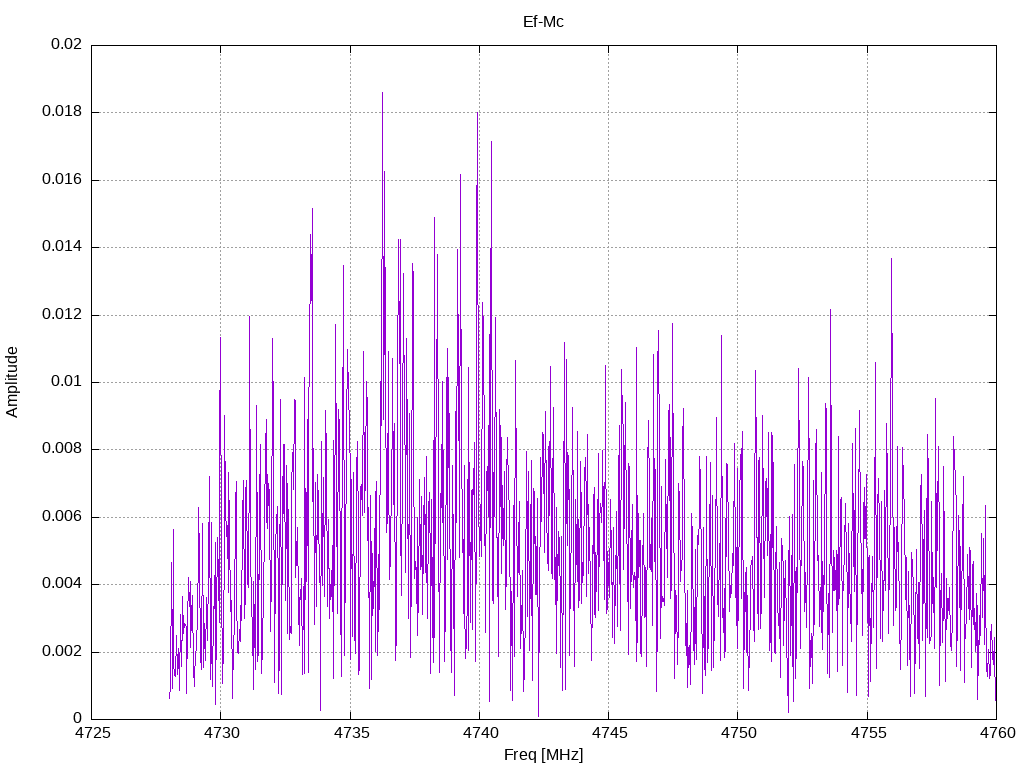Click the y-axis tick label 0.01
The height and width of the screenshot is (768, 1024).
pyautogui.click(x=67, y=382)
